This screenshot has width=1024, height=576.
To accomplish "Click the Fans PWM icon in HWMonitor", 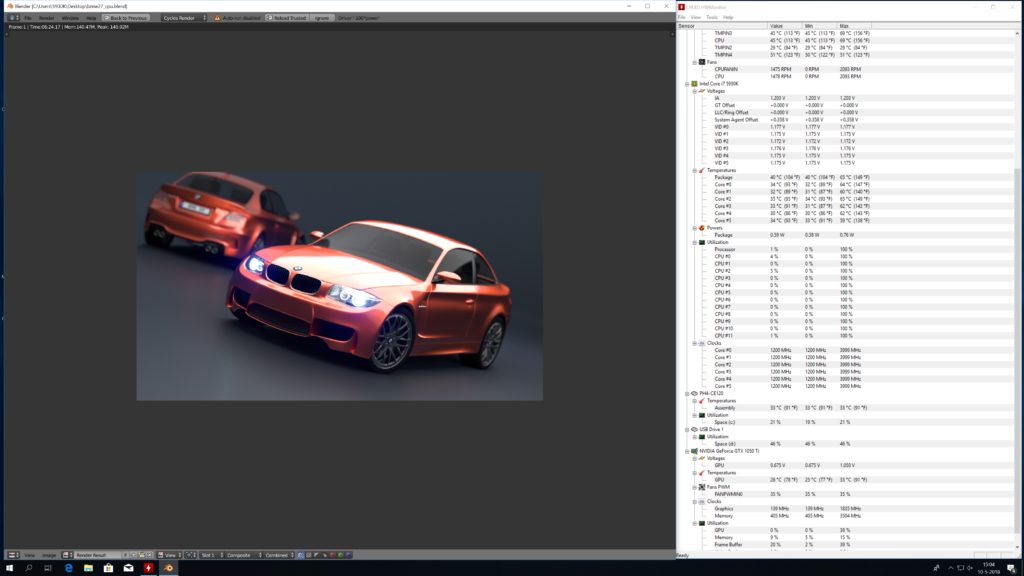I will coord(702,487).
